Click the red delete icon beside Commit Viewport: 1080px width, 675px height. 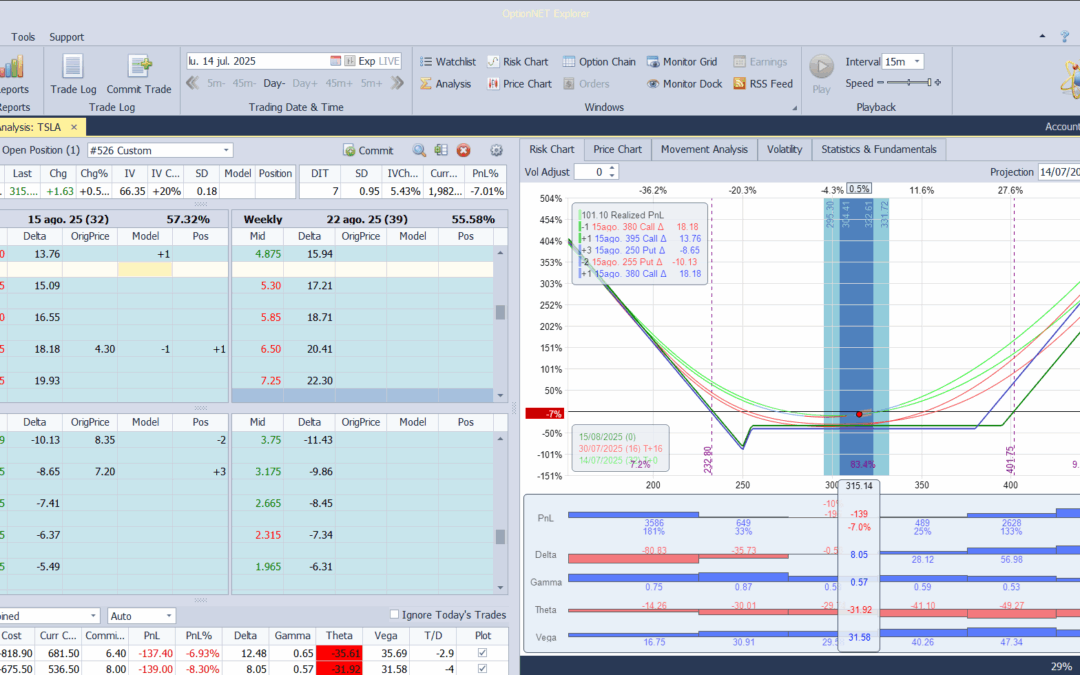[x=464, y=150]
